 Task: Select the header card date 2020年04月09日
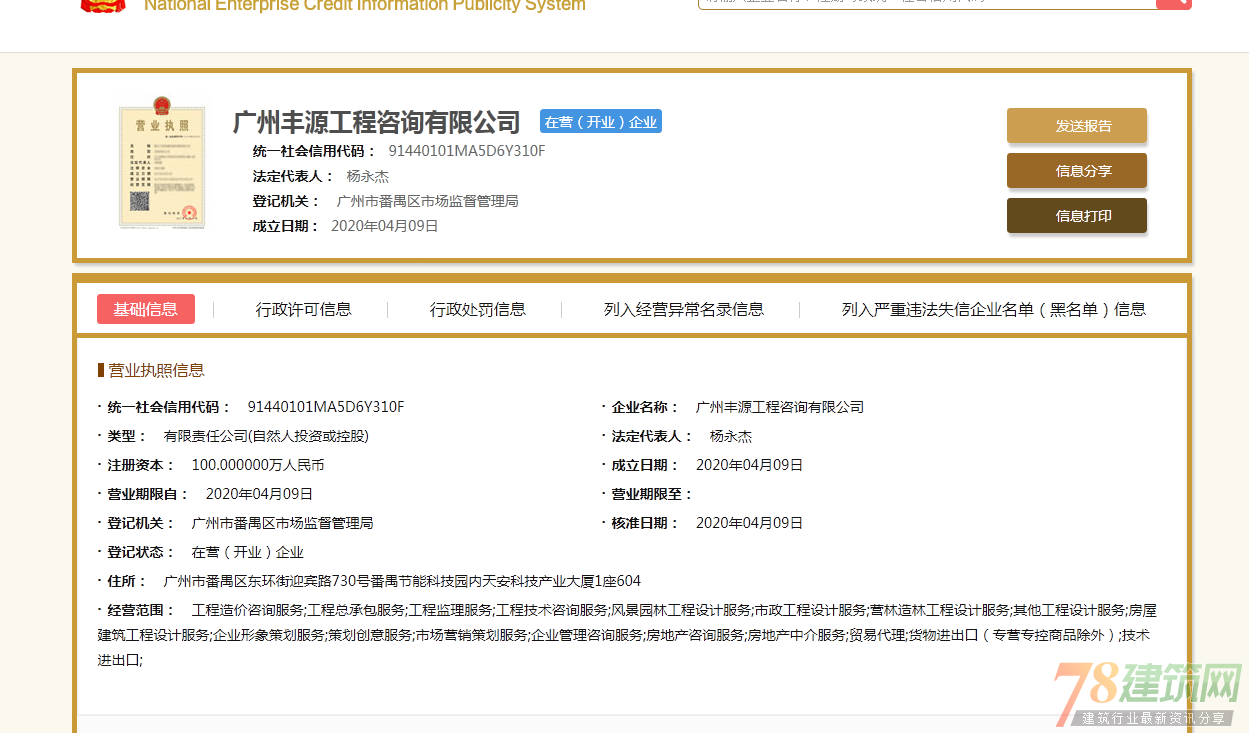tap(385, 226)
